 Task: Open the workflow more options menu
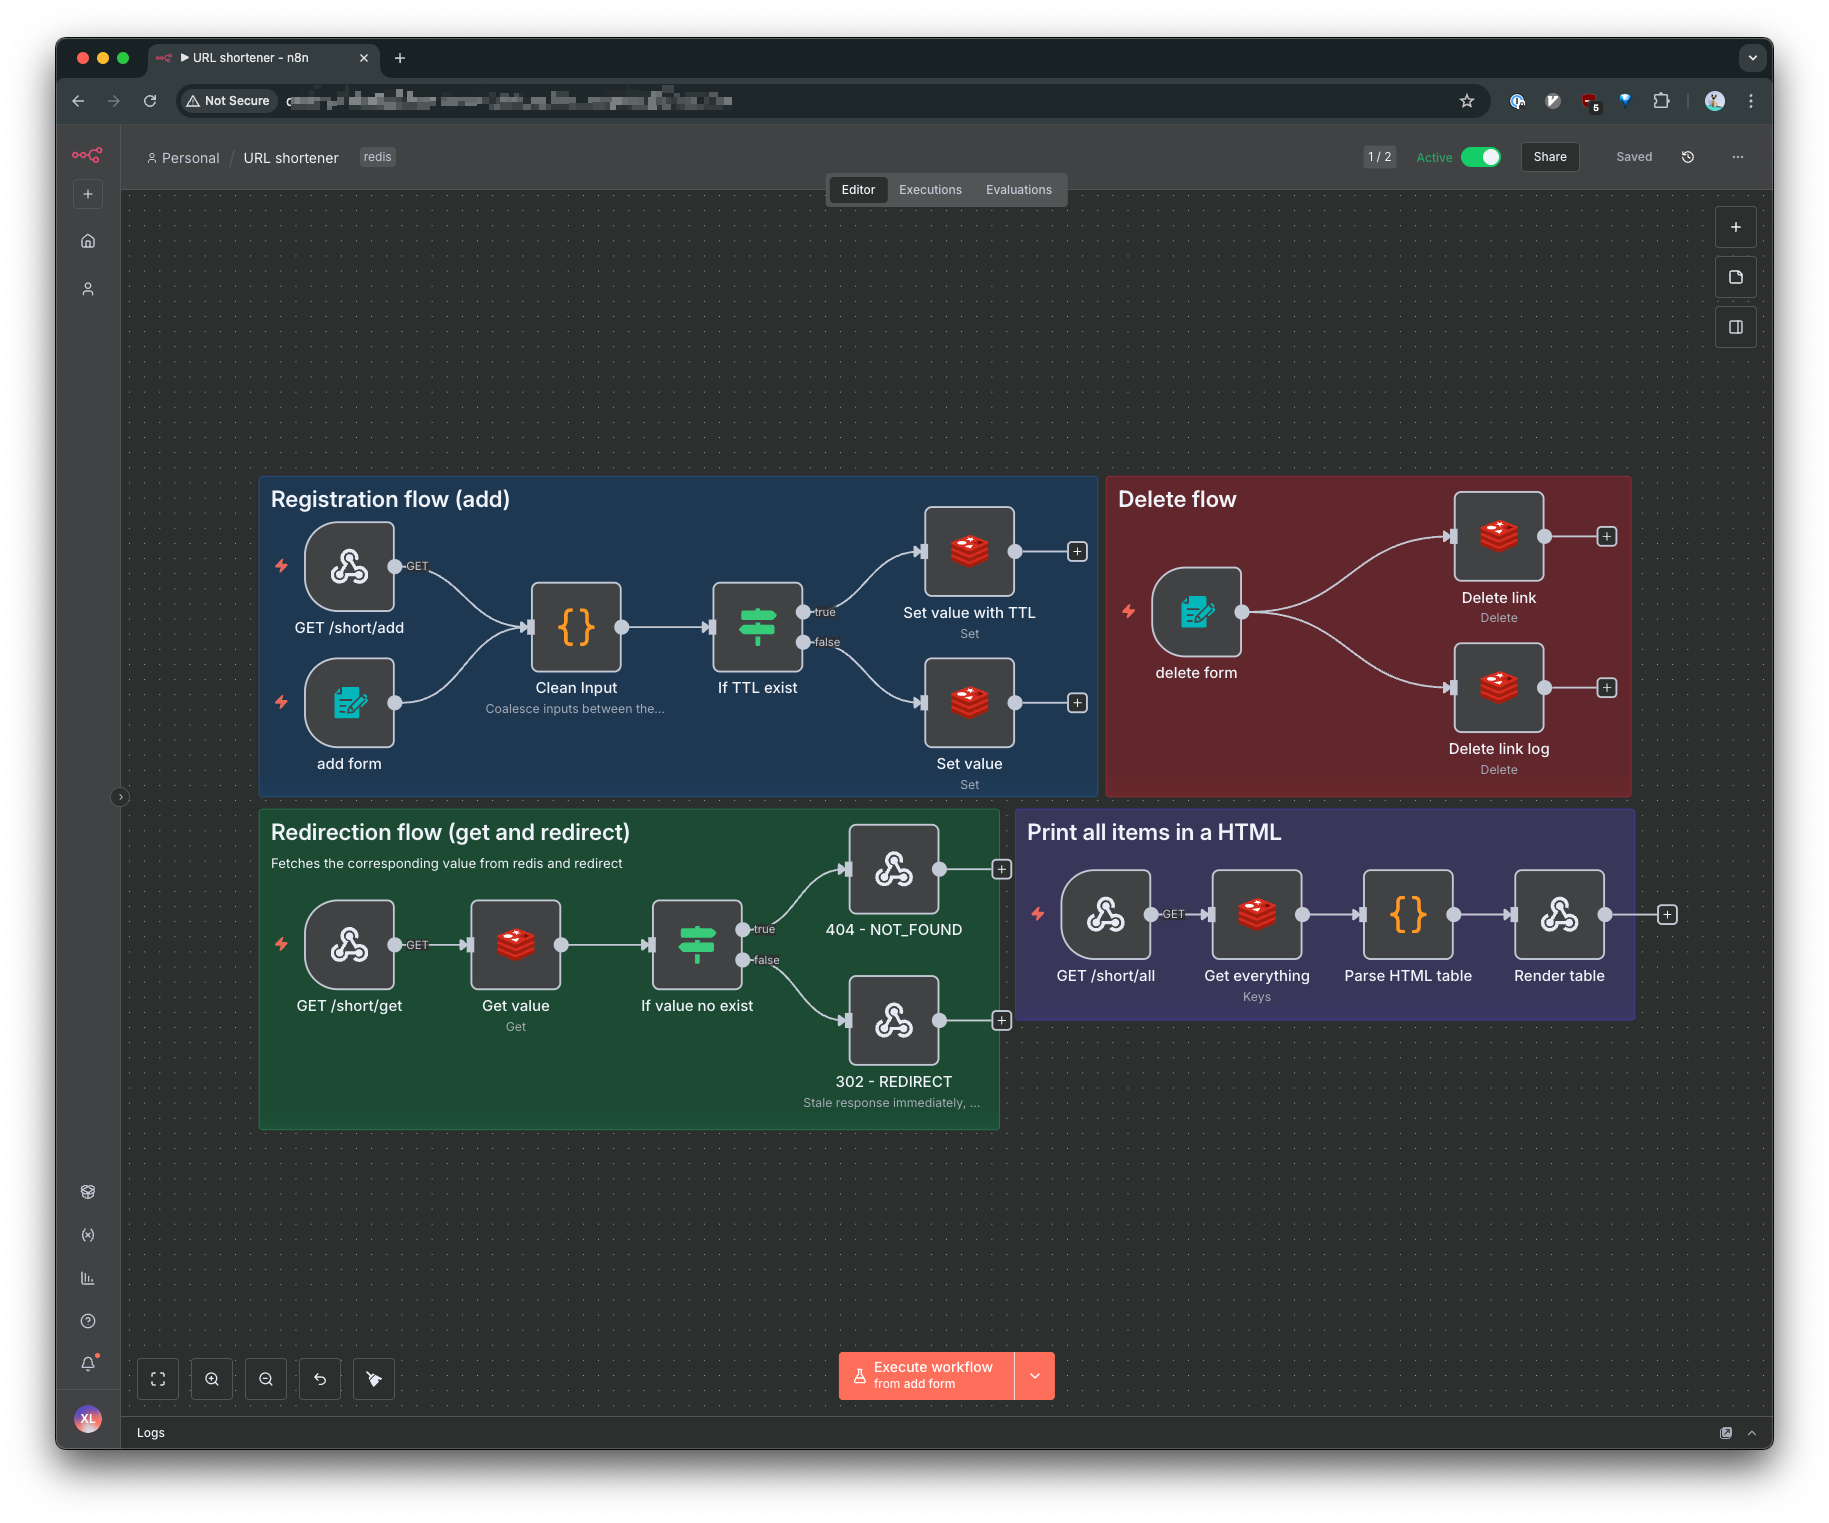[1738, 157]
